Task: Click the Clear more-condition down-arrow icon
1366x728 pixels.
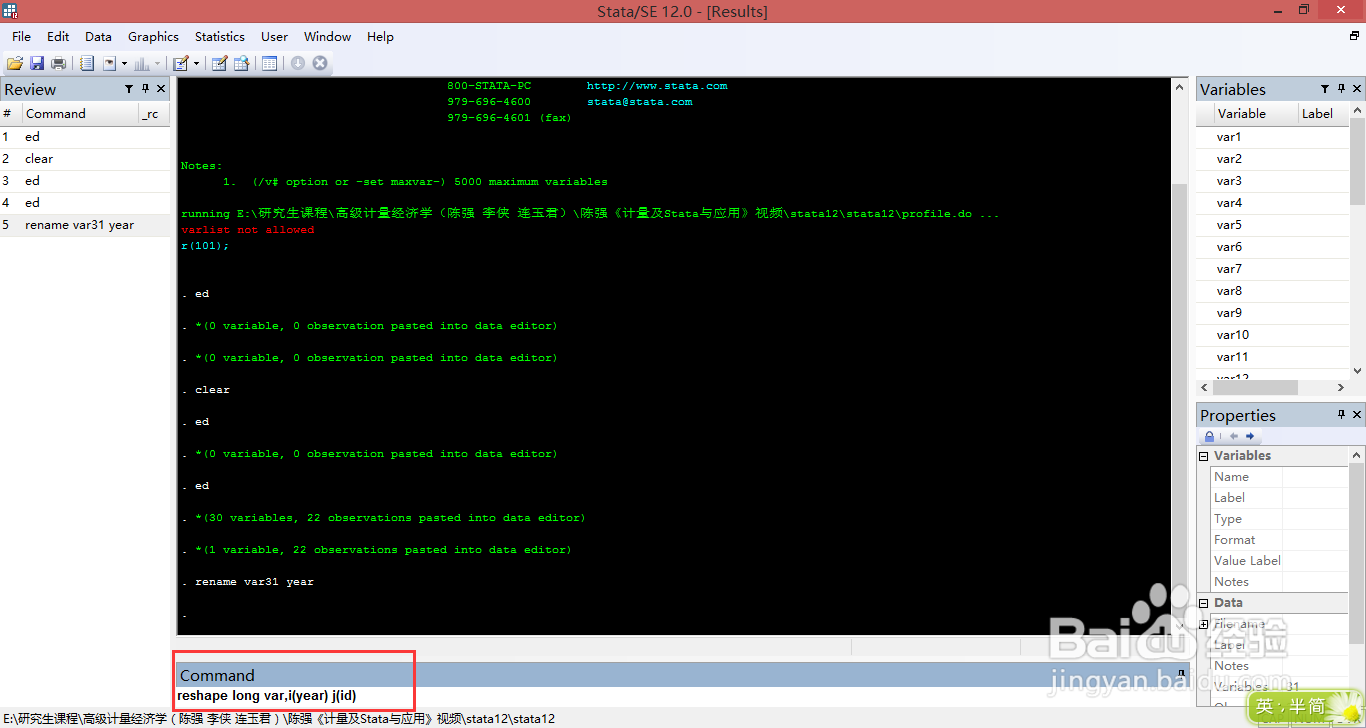Action: (x=298, y=63)
